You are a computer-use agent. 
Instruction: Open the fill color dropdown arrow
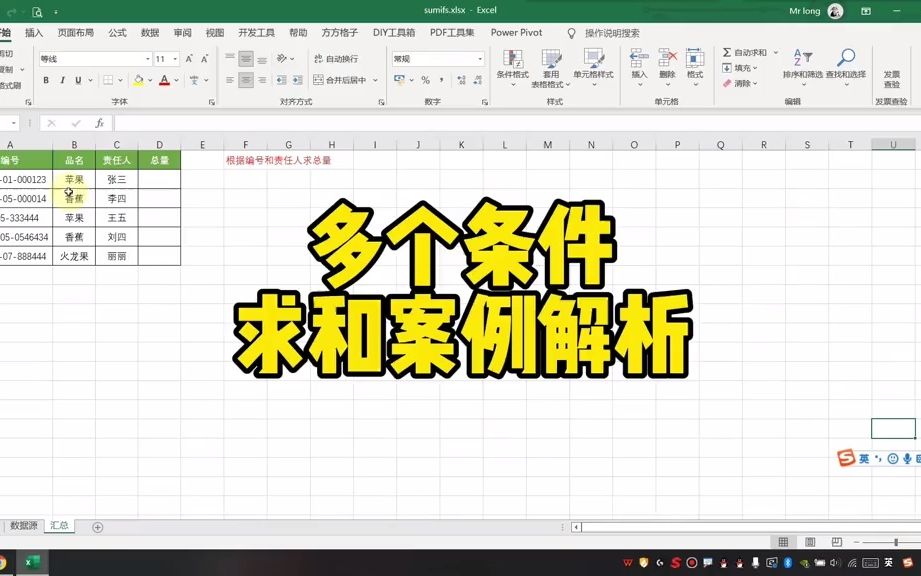pyautogui.click(x=150, y=80)
